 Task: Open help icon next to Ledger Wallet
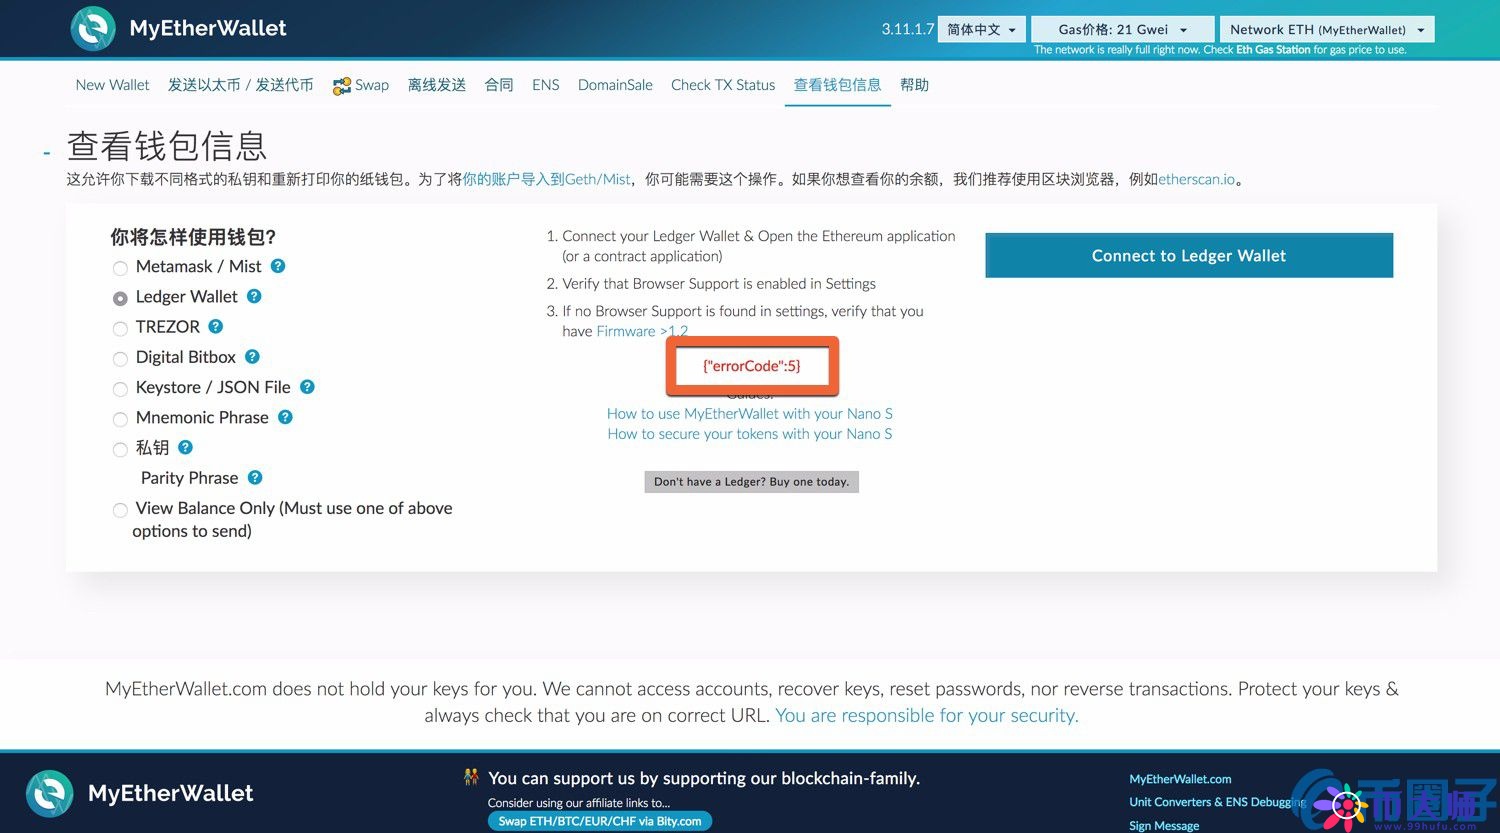254,296
